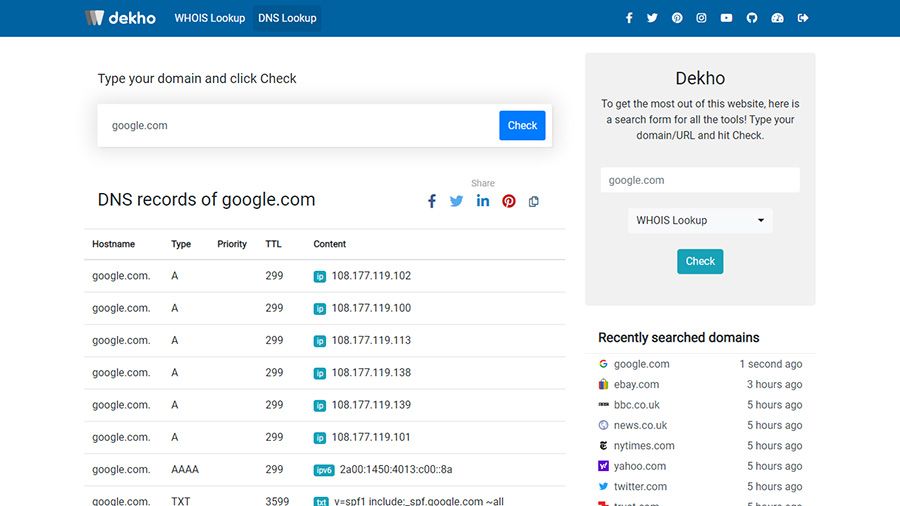Screen dimensions: 900x506
Task: Open the Facebook icon in header
Action: pyautogui.click(x=629, y=18)
